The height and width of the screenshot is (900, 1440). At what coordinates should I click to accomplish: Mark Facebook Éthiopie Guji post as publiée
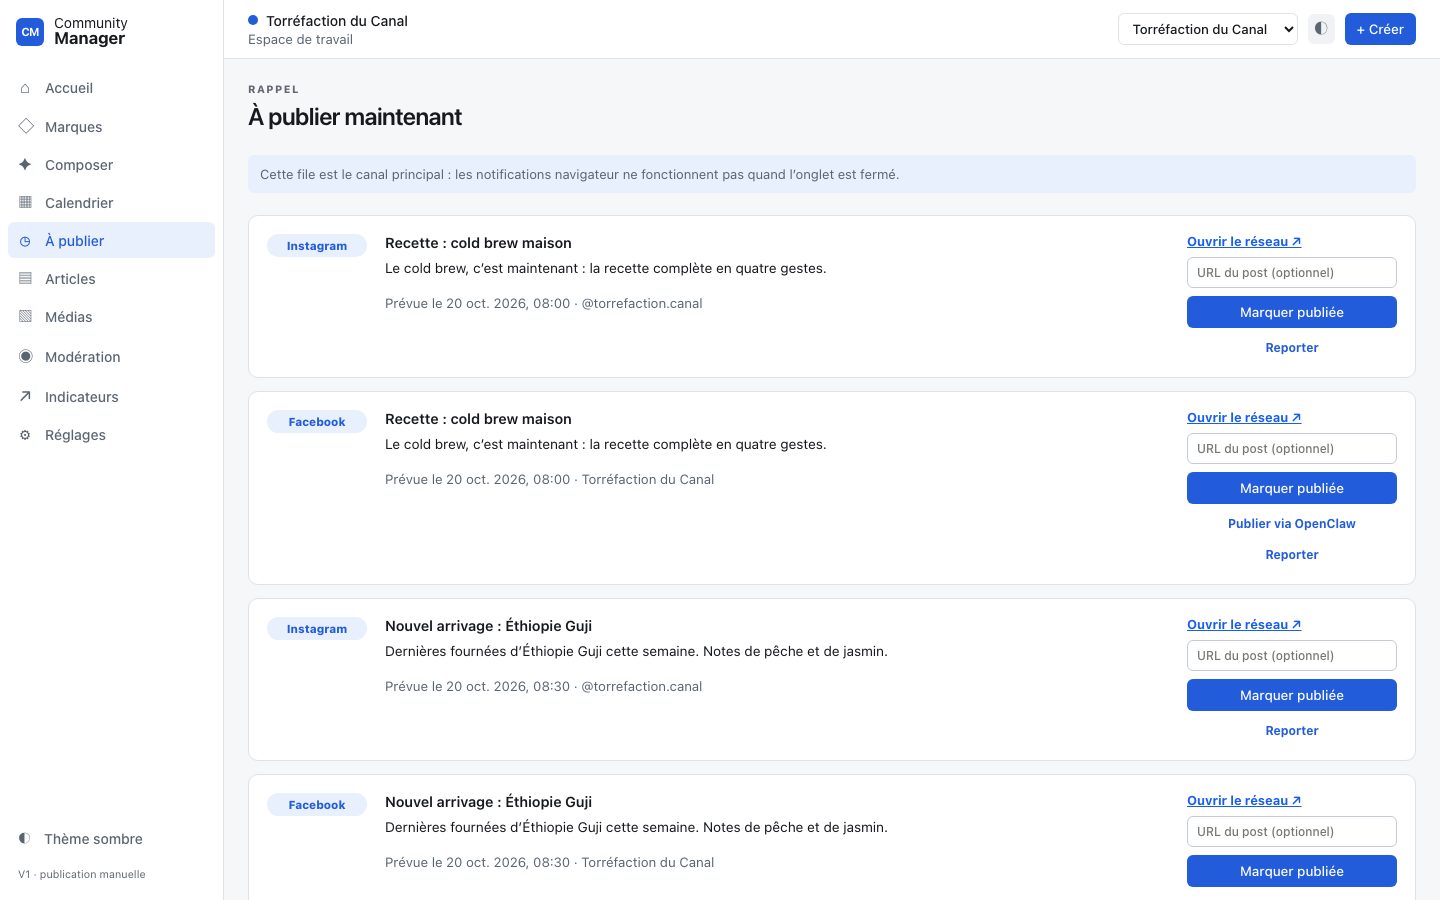click(1292, 871)
